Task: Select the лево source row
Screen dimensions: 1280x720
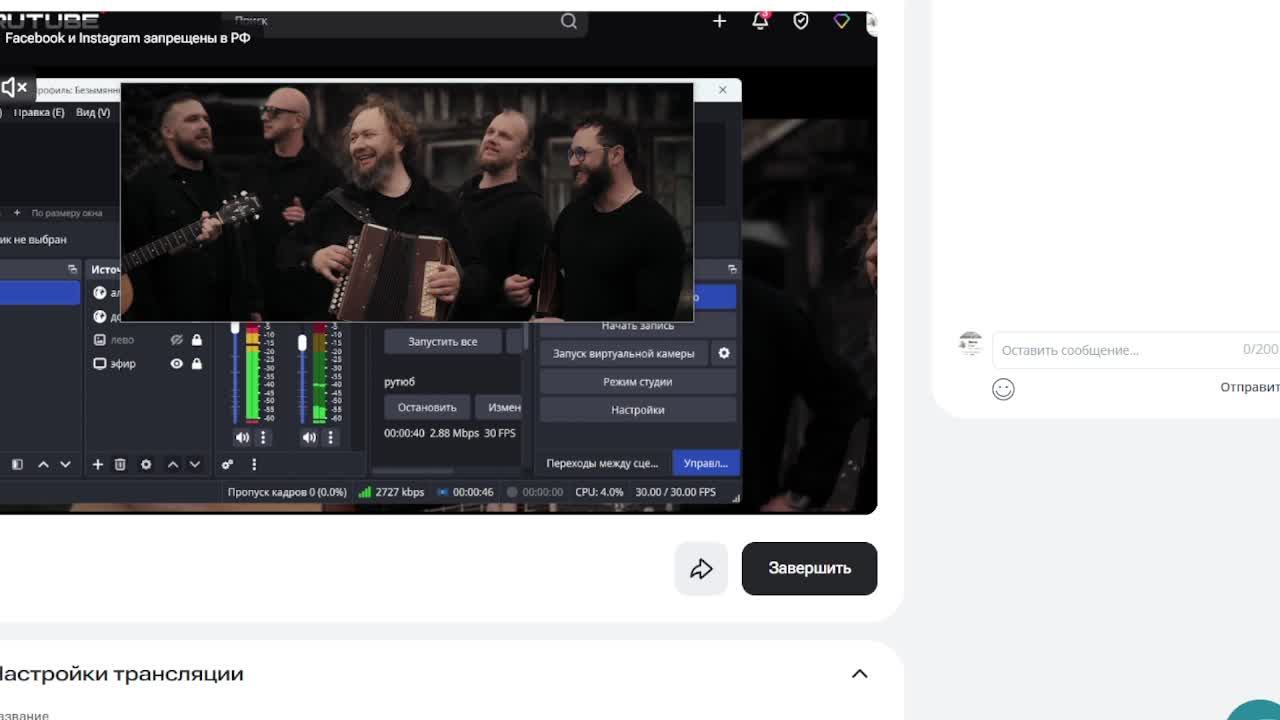Action: [x=147, y=340]
